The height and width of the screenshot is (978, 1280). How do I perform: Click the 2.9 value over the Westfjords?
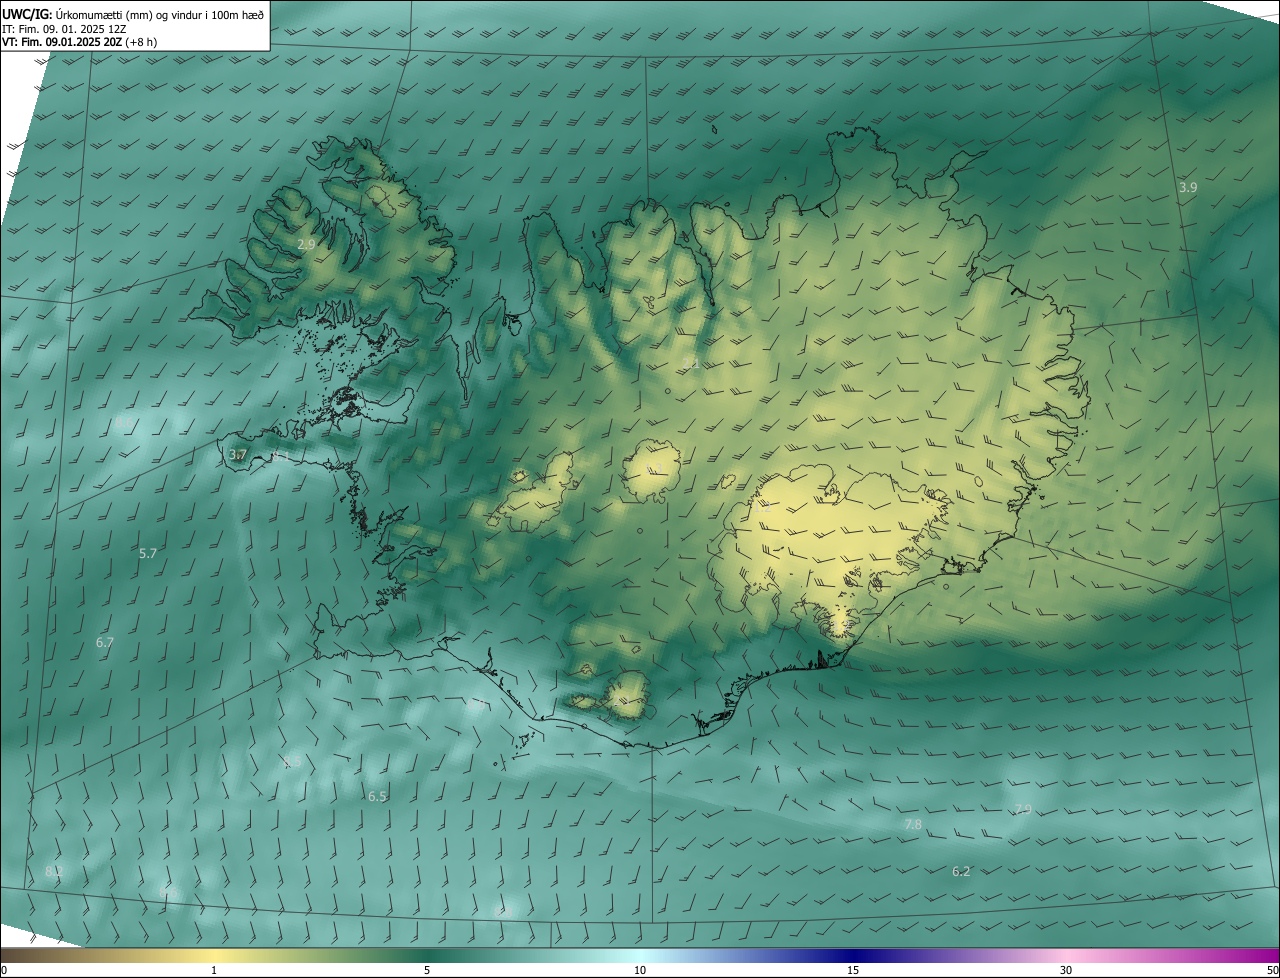306,244
